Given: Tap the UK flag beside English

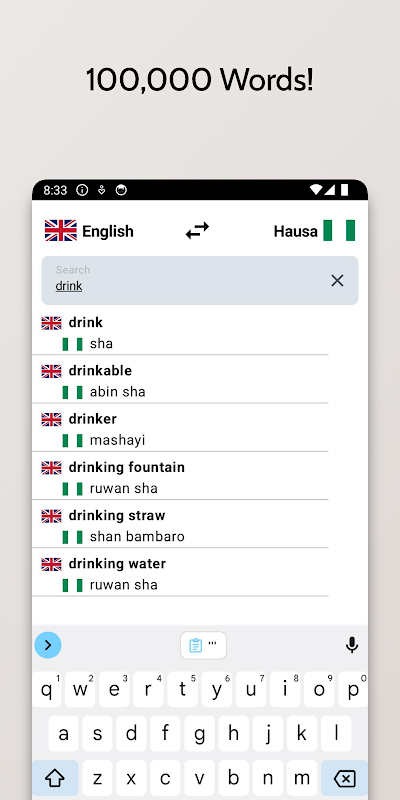Looking at the screenshot, I should (x=61, y=231).
